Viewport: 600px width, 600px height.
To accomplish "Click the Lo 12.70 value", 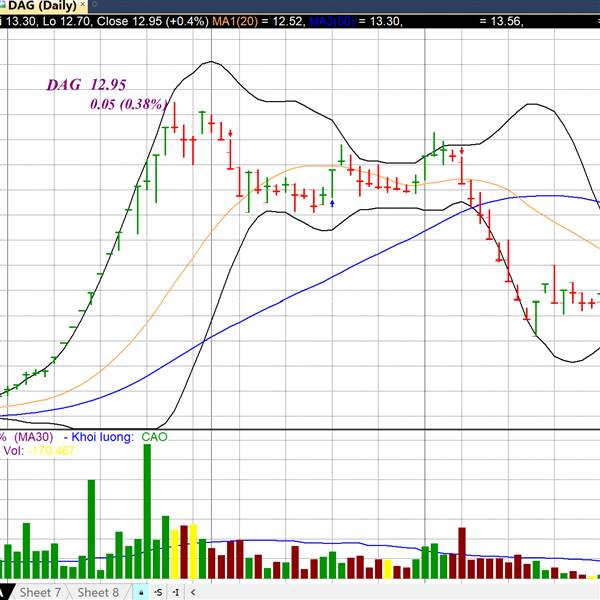I will 67,21.
